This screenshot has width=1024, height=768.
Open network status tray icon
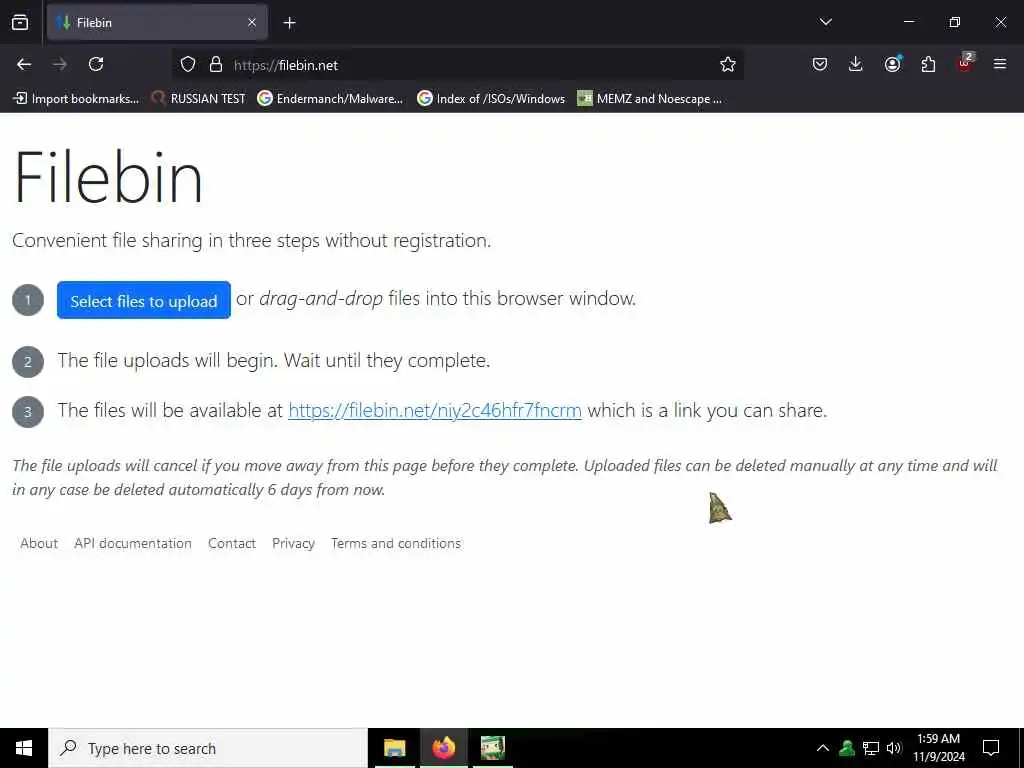click(871, 748)
